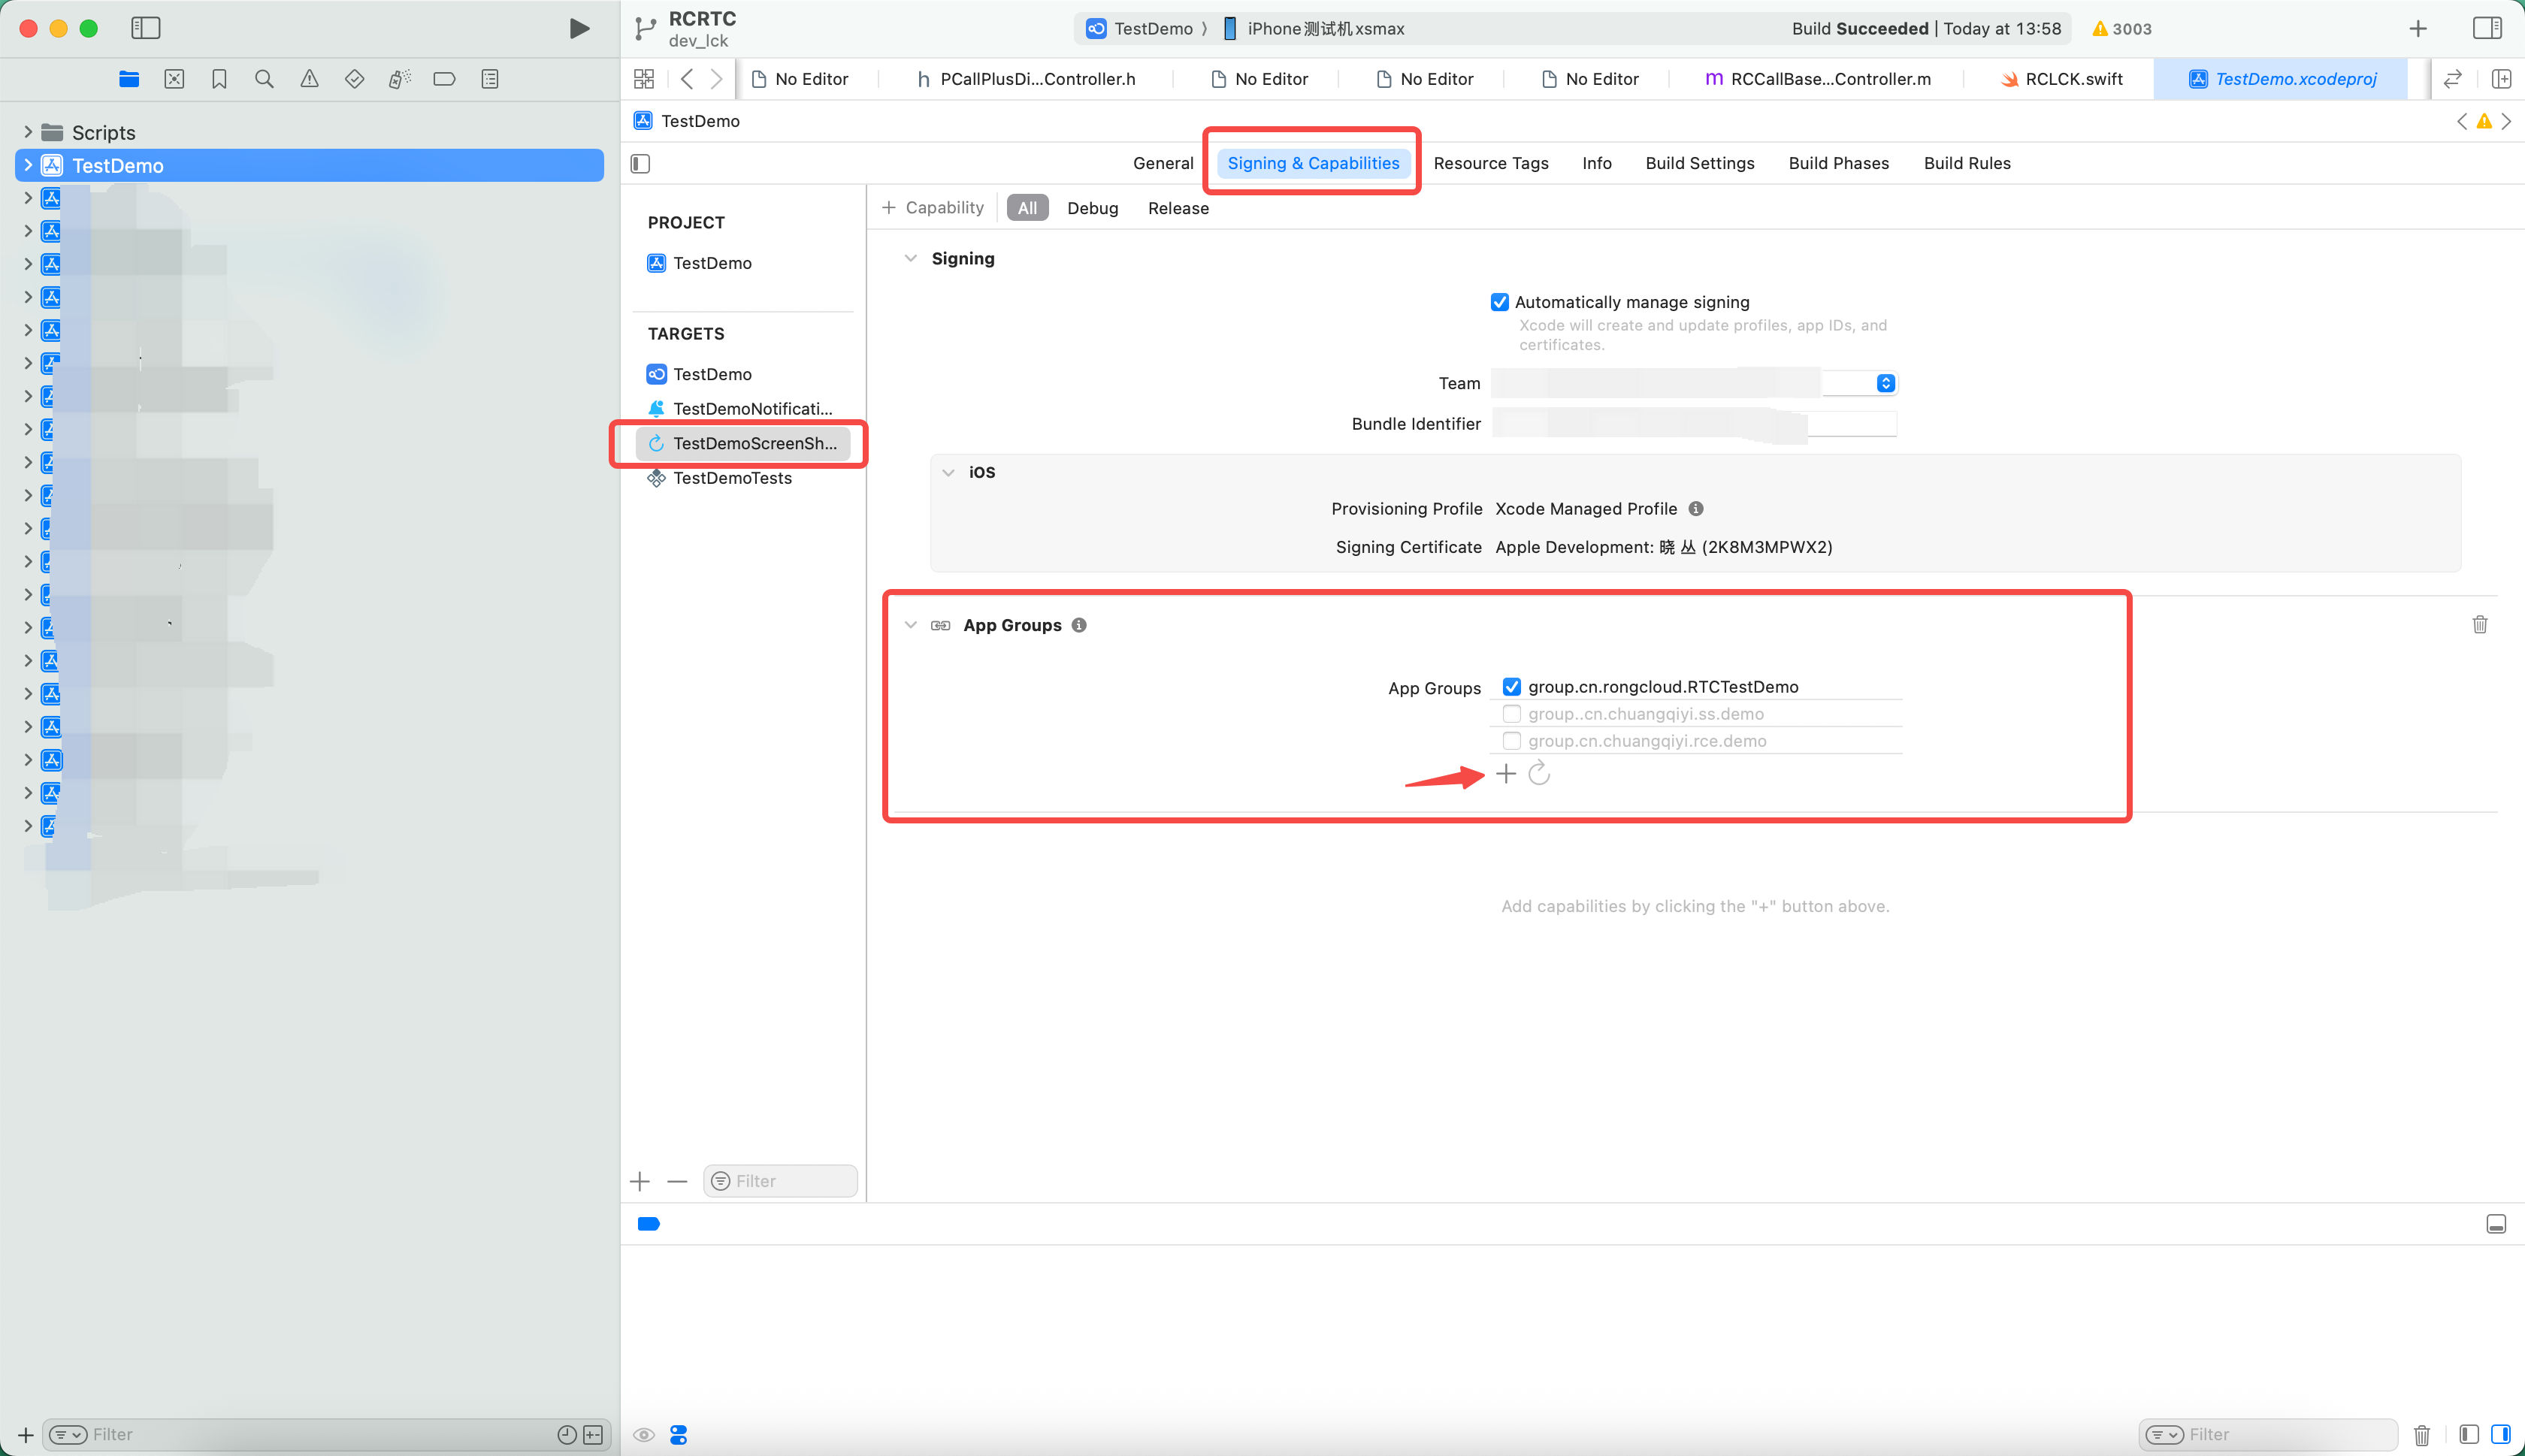Viewport: 2525px width, 1456px height.
Task: Select the TestDemoScreenSh... target
Action: 742,443
